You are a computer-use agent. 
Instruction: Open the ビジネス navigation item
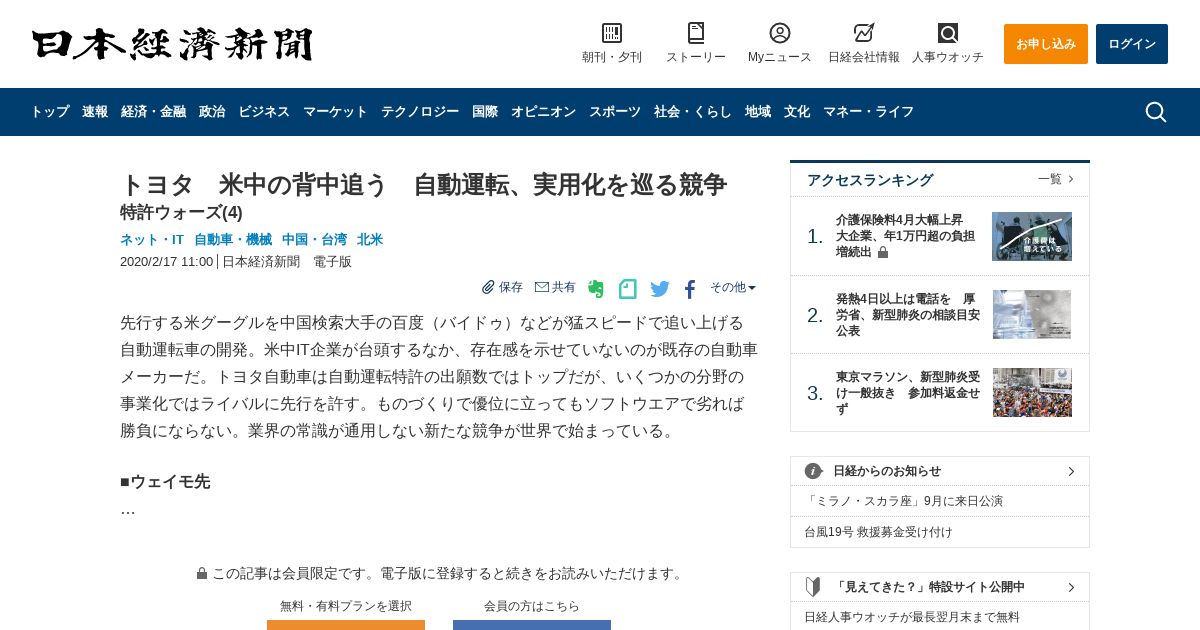[264, 112]
